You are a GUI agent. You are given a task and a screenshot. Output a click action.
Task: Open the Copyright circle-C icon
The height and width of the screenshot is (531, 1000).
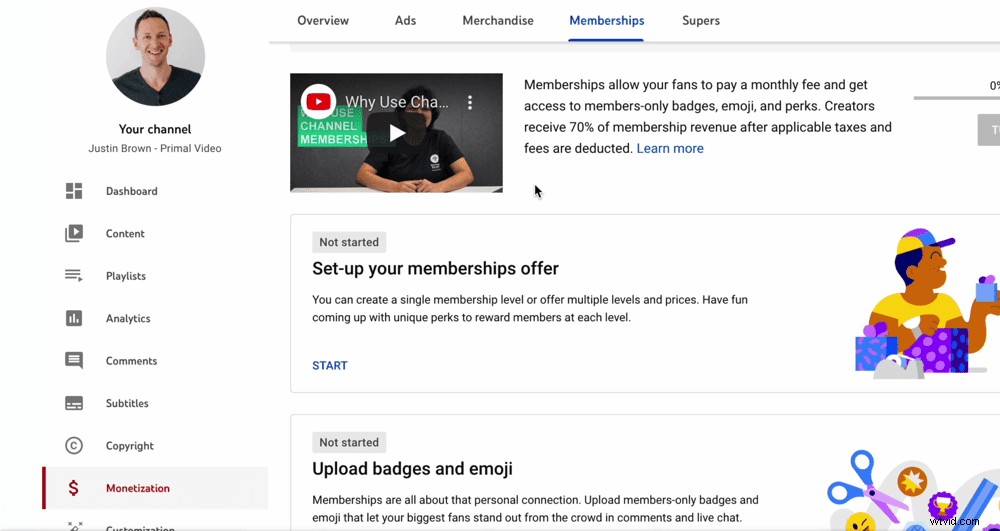(x=74, y=446)
